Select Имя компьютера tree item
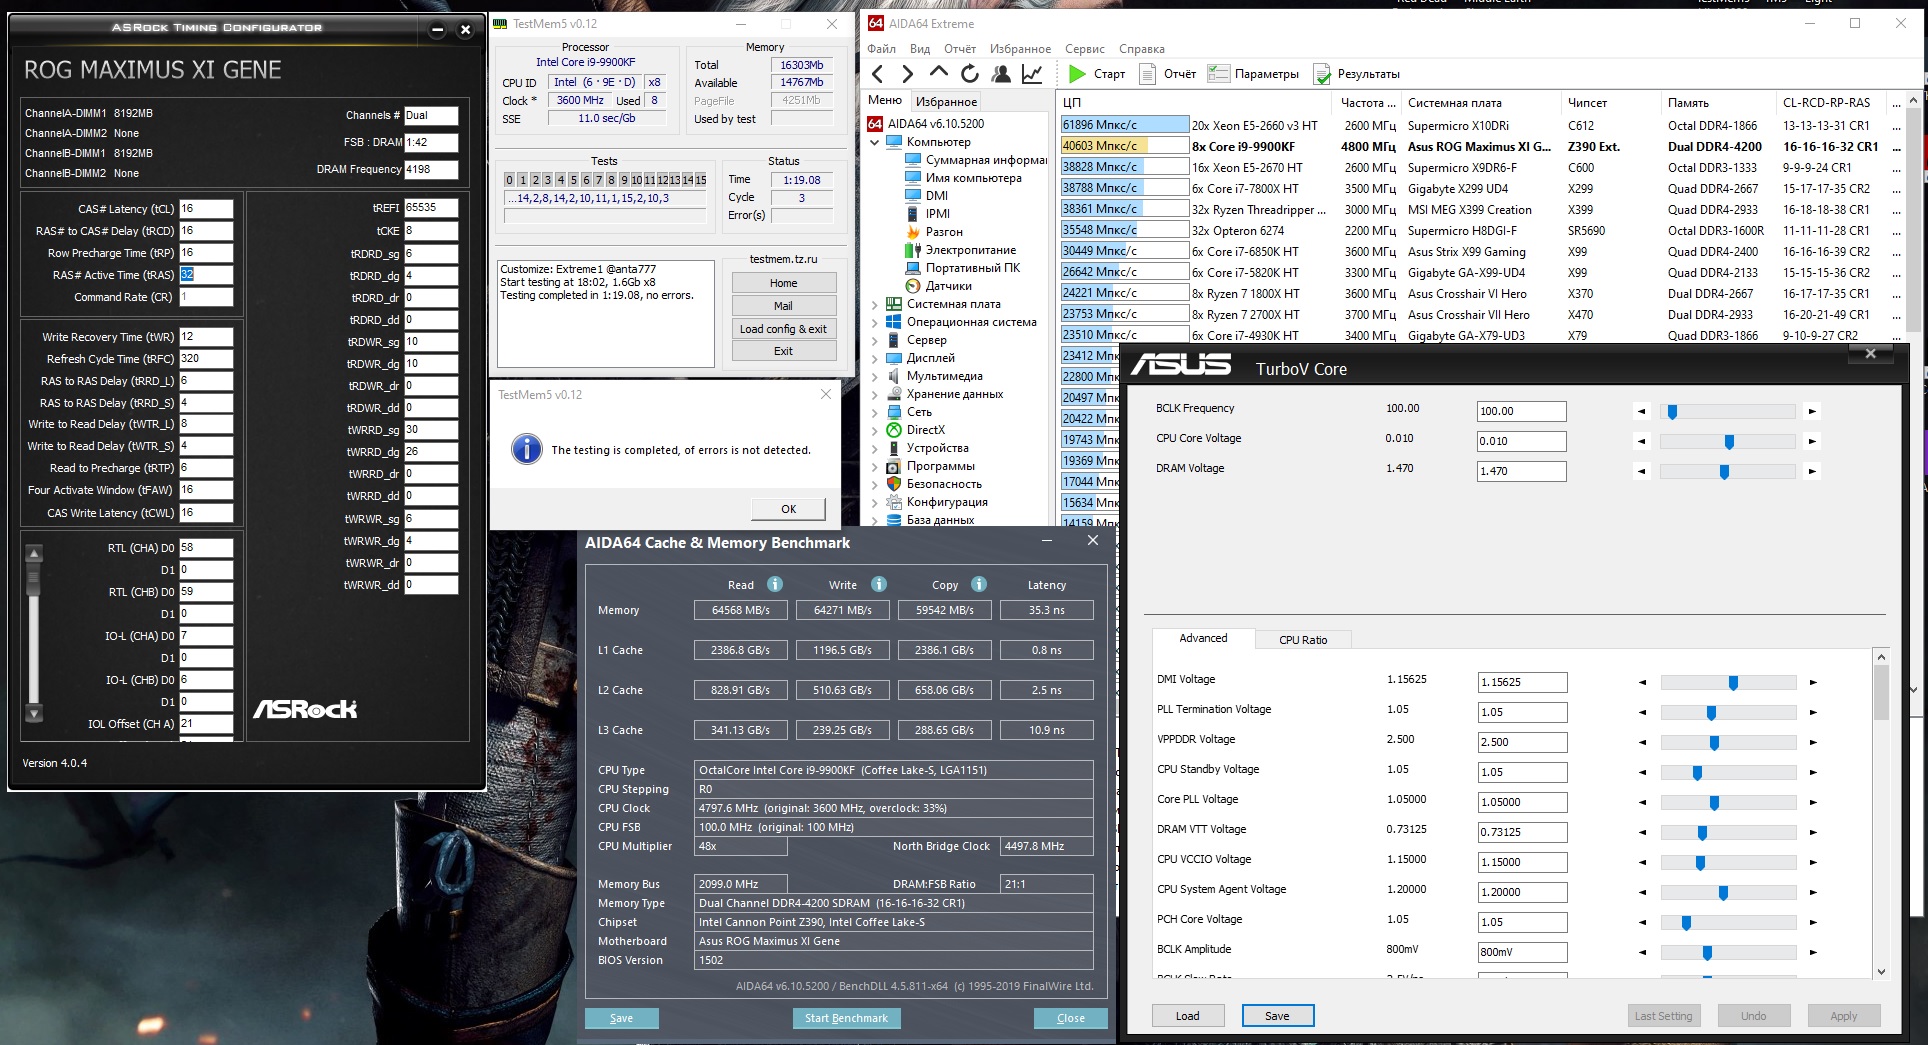Screen dimensions: 1928x1045 point(964,178)
